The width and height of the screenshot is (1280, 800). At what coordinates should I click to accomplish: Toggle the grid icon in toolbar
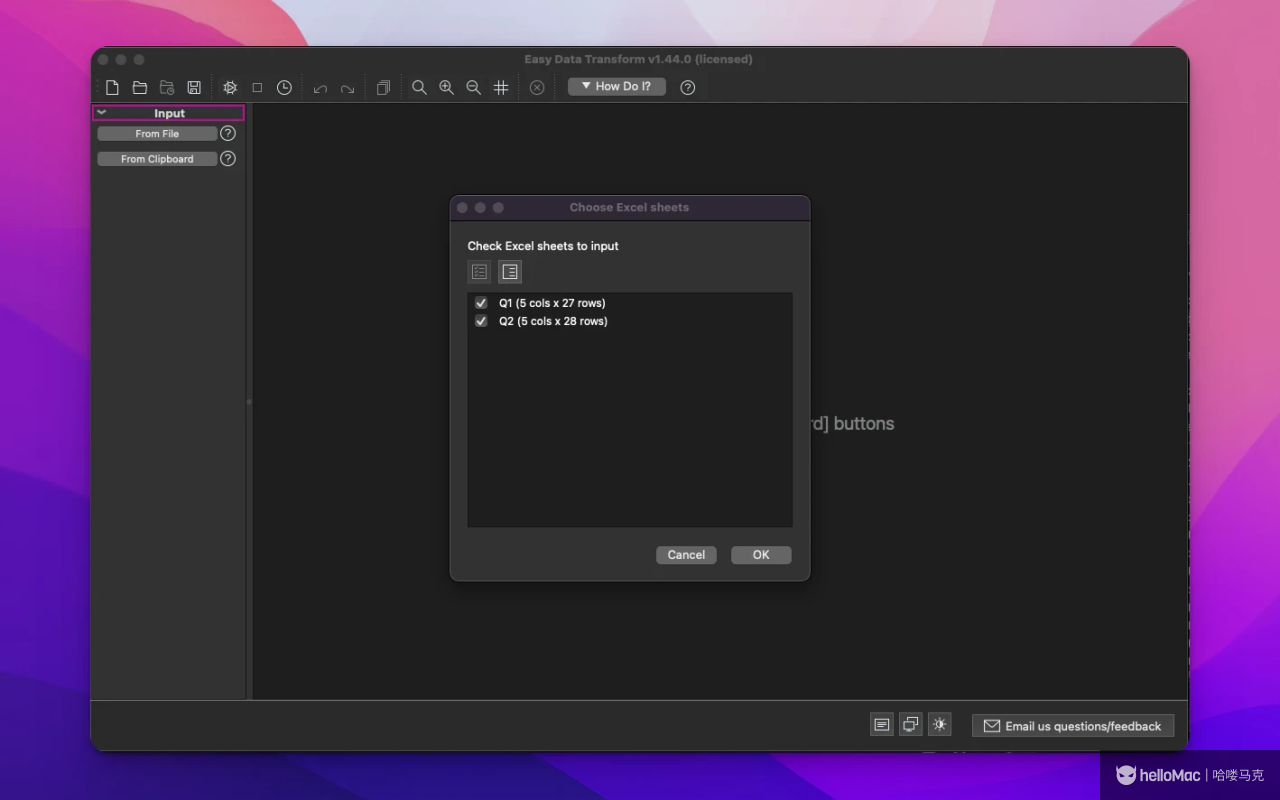point(501,88)
